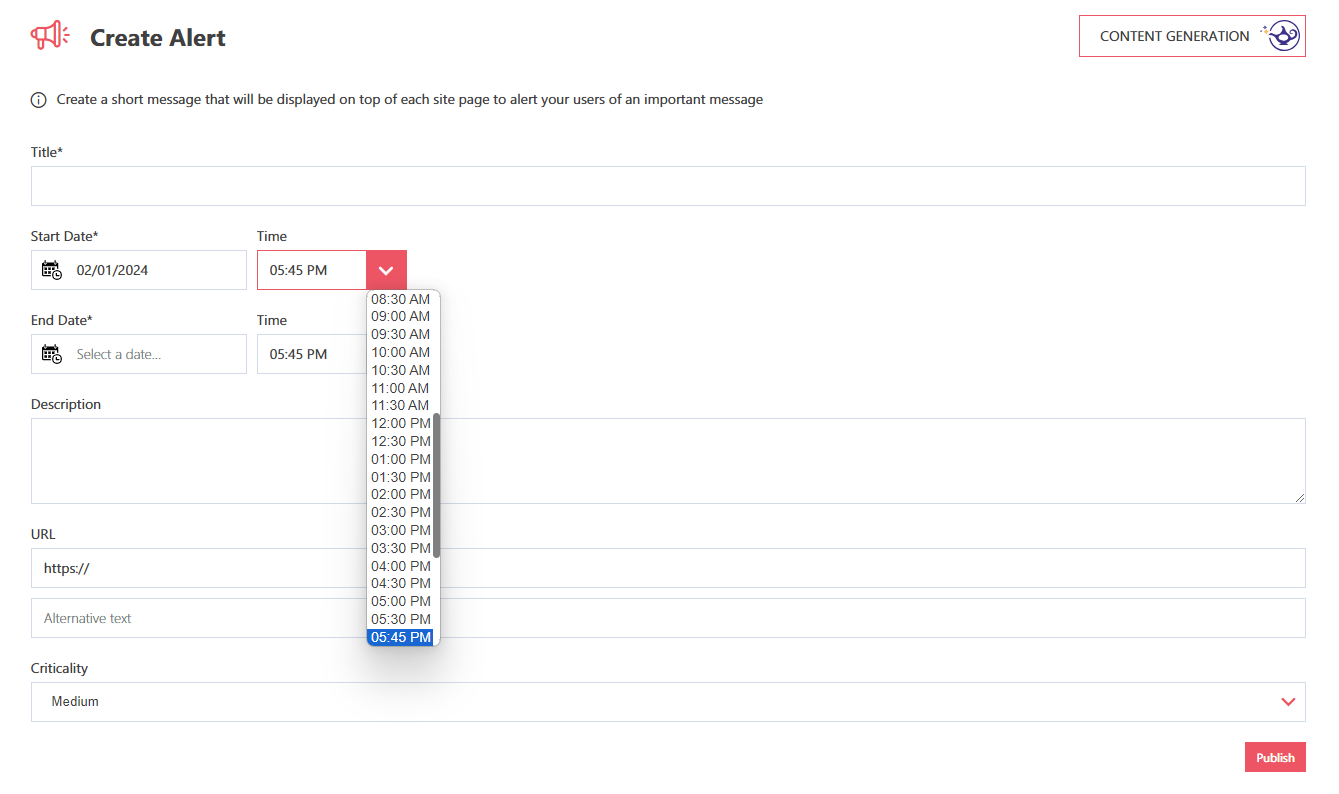Choose 01:00 PM option
The image size is (1339, 794).
400,459
